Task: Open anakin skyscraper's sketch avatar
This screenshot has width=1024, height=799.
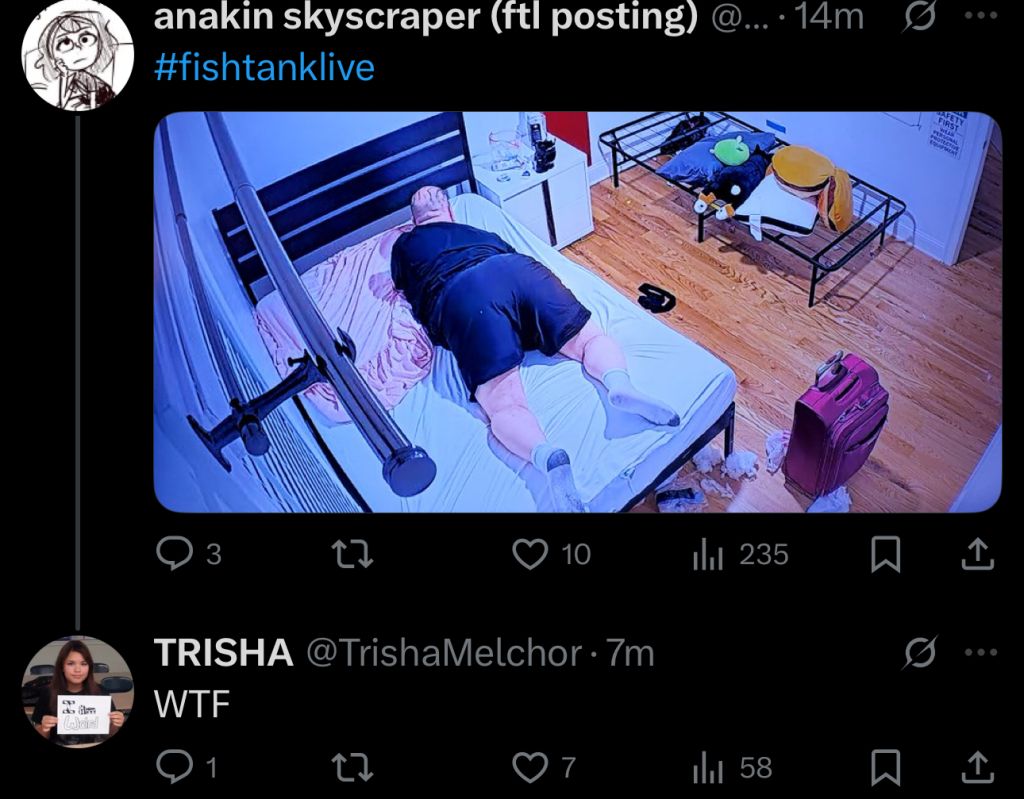Action: 77,54
